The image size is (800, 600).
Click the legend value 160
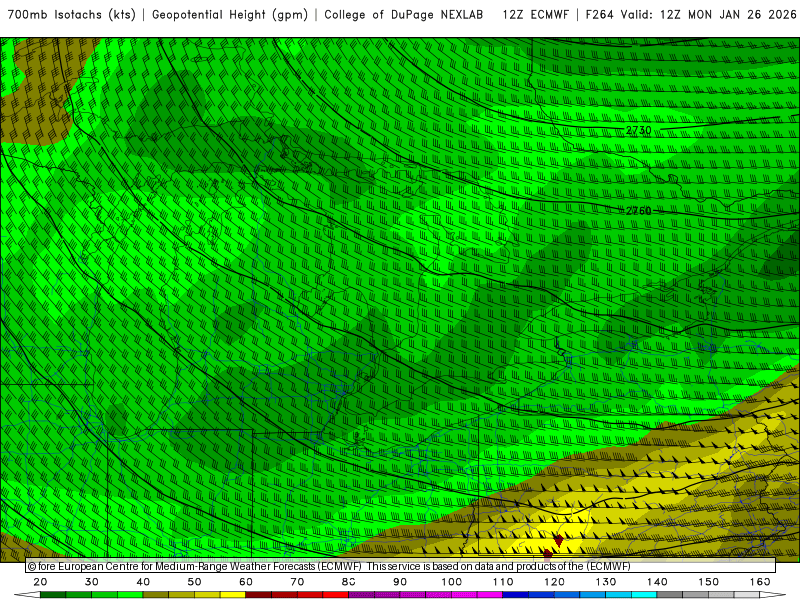tap(760, 582)
